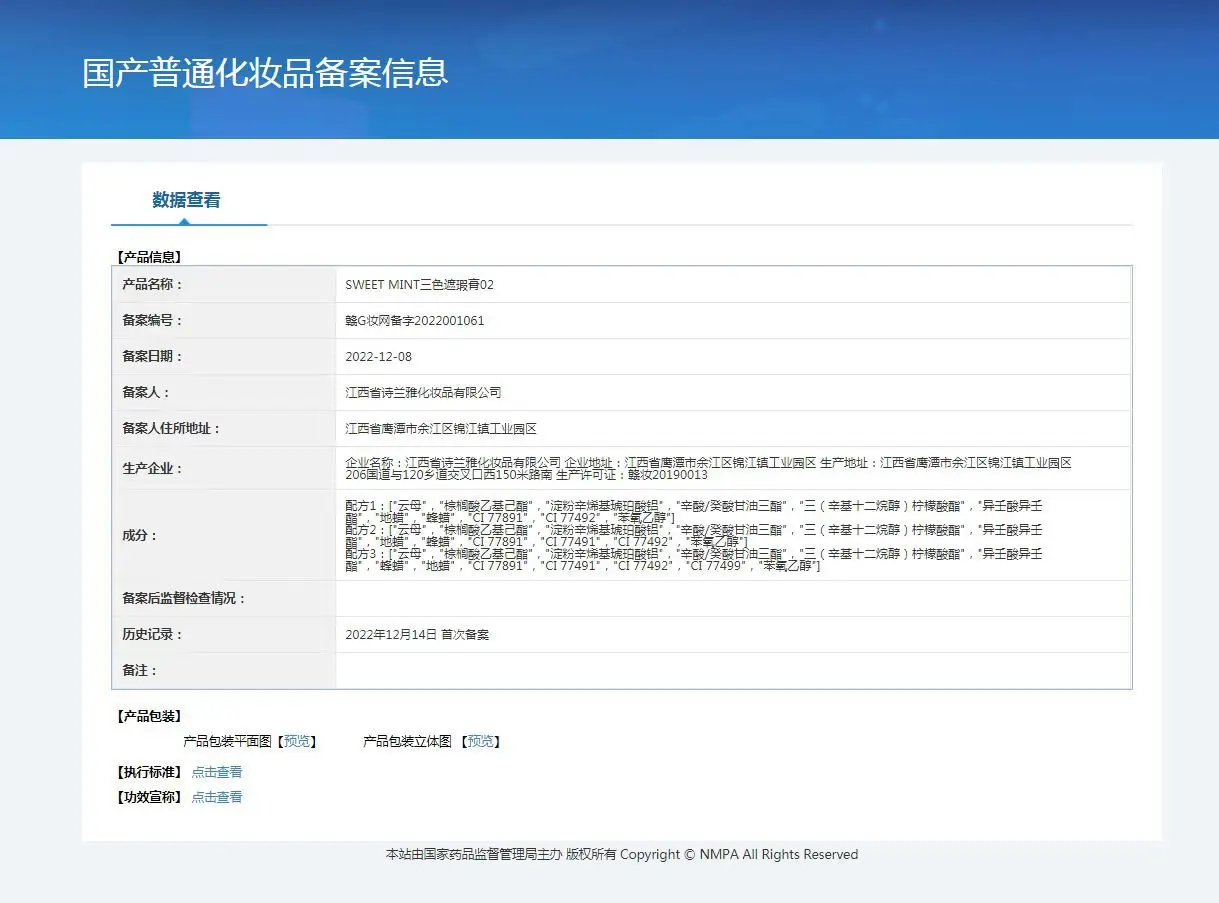Click the 备案日期 value 2022-12-08
The width and height of the screenshot is (1219, 903).
(379, 357)
